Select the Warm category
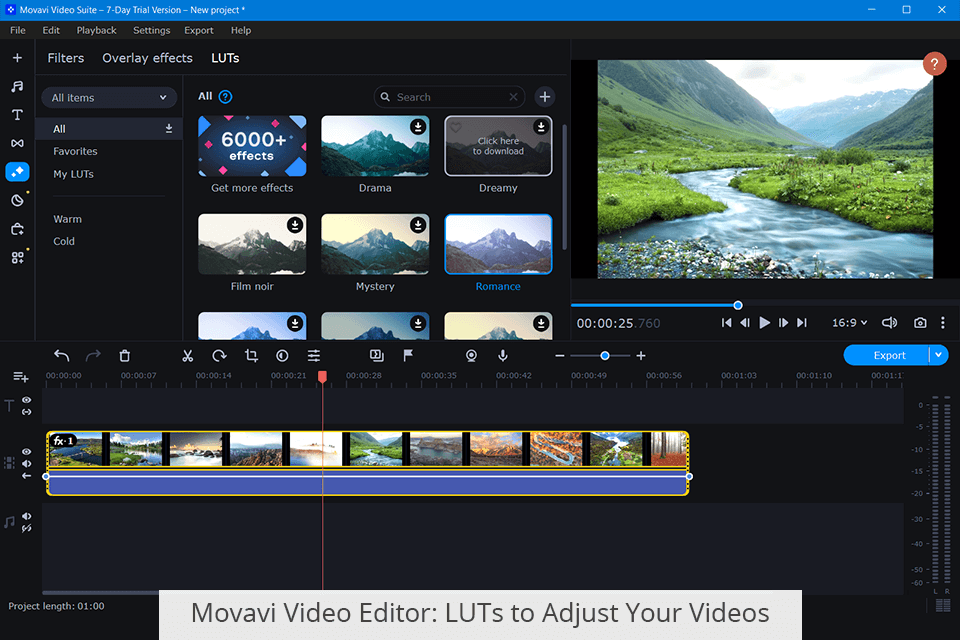Viewport: 960px width, 640px height. pyautogui.click(x=67, y=219)
